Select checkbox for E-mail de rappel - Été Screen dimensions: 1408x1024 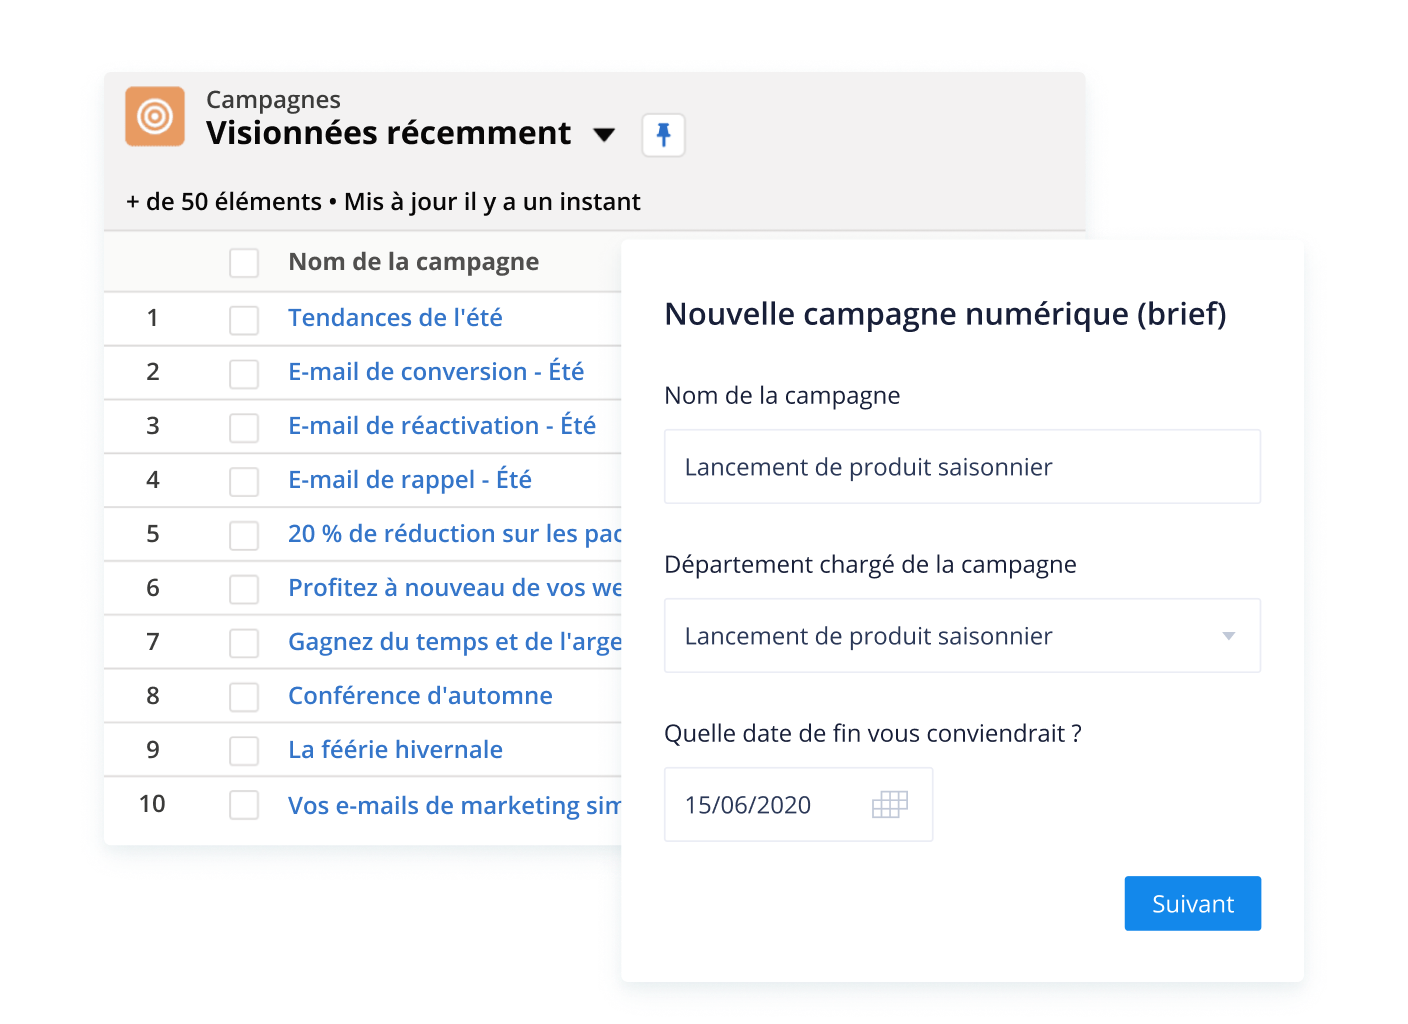pyautogui.click(x=244, y=481)
